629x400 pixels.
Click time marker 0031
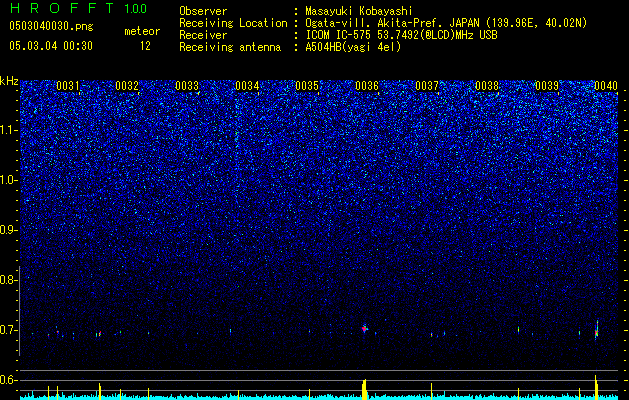[68, 86]
